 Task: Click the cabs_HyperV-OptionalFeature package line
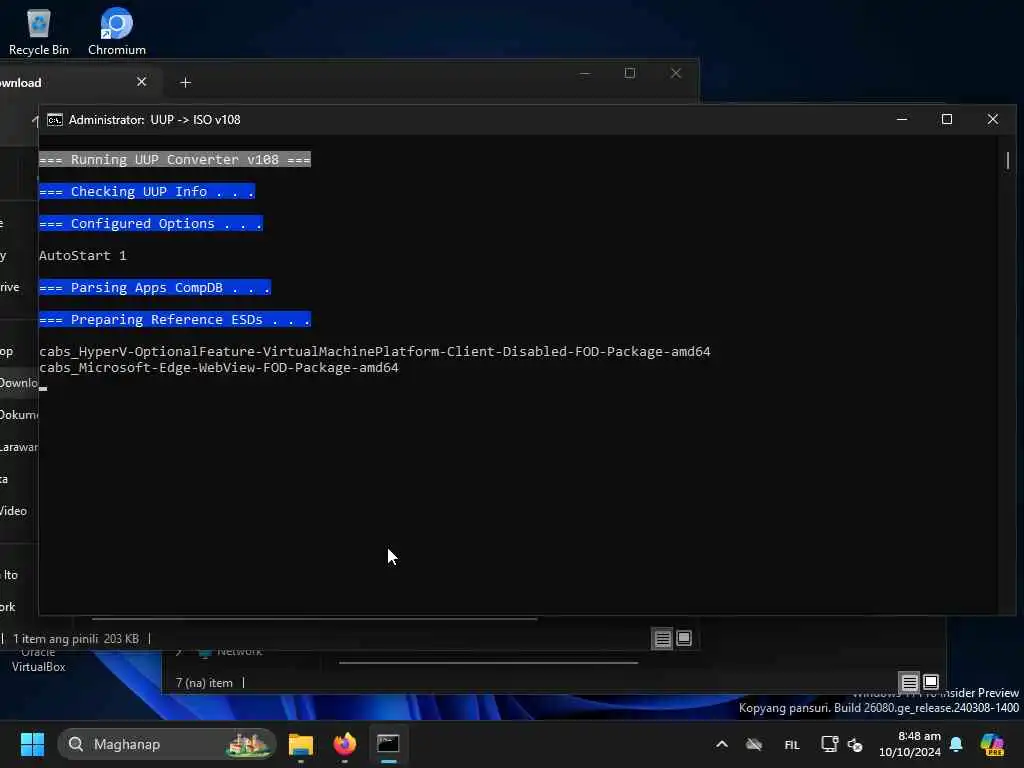tap(374, 351)
